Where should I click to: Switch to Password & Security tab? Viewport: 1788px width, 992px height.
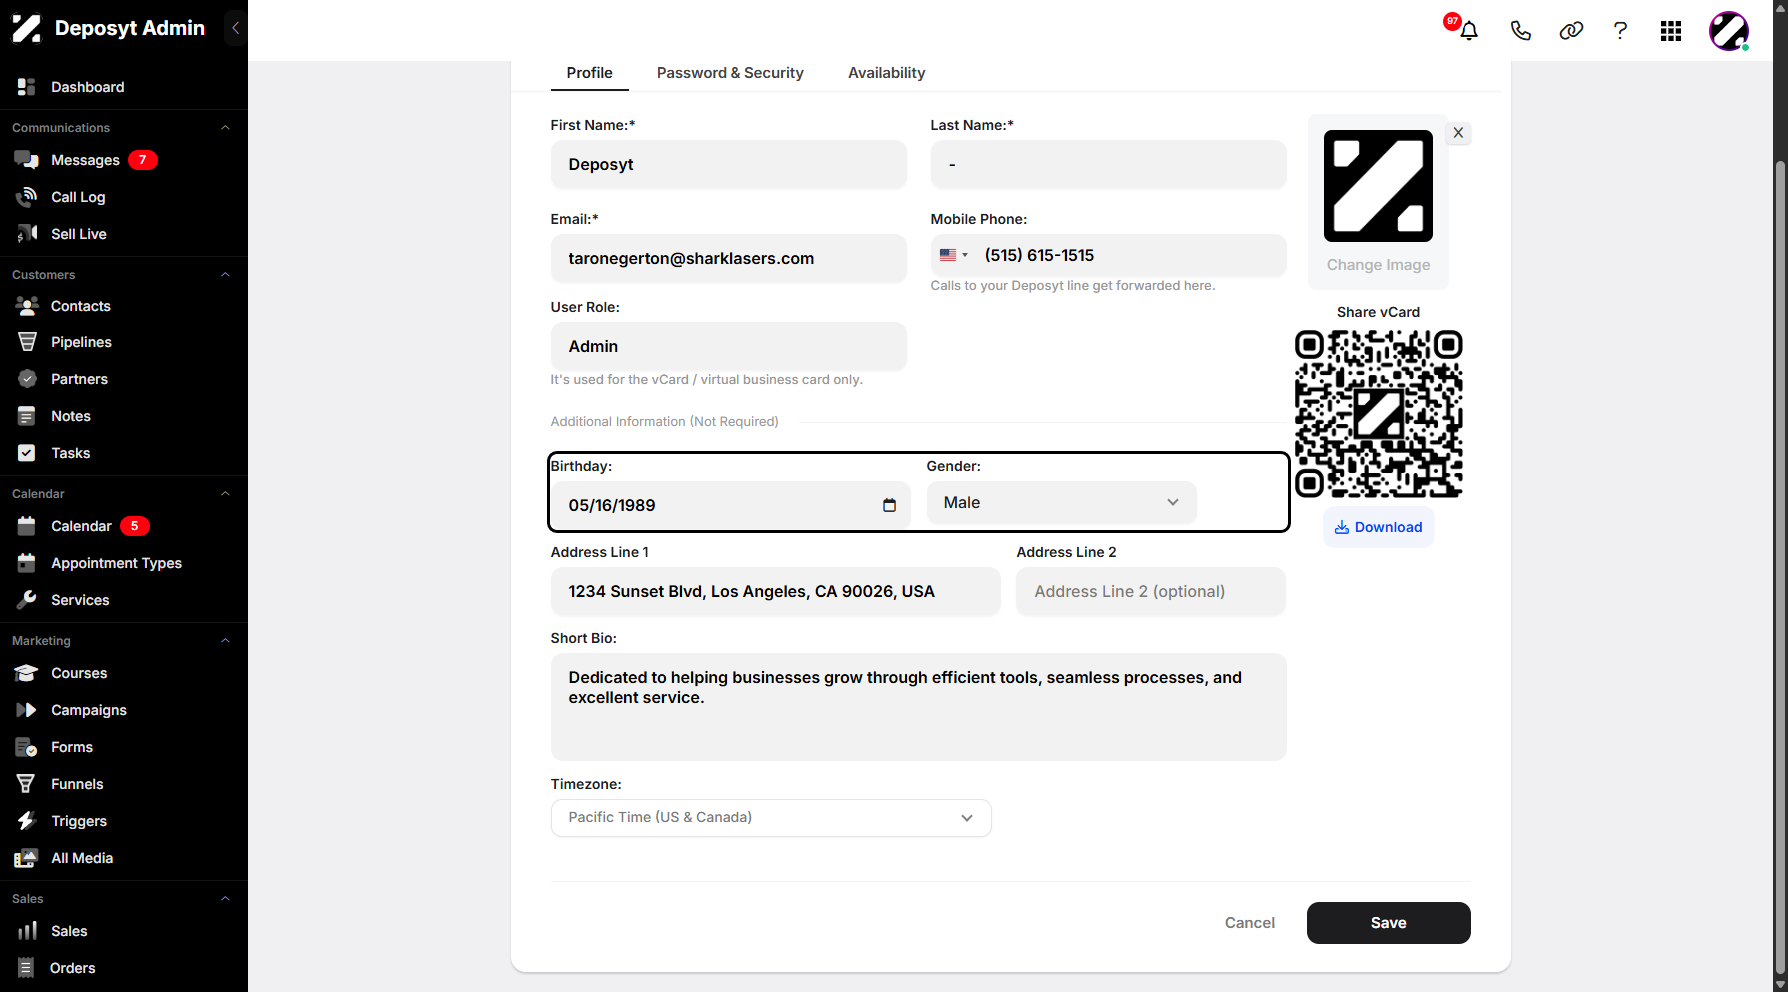point(730,73)
